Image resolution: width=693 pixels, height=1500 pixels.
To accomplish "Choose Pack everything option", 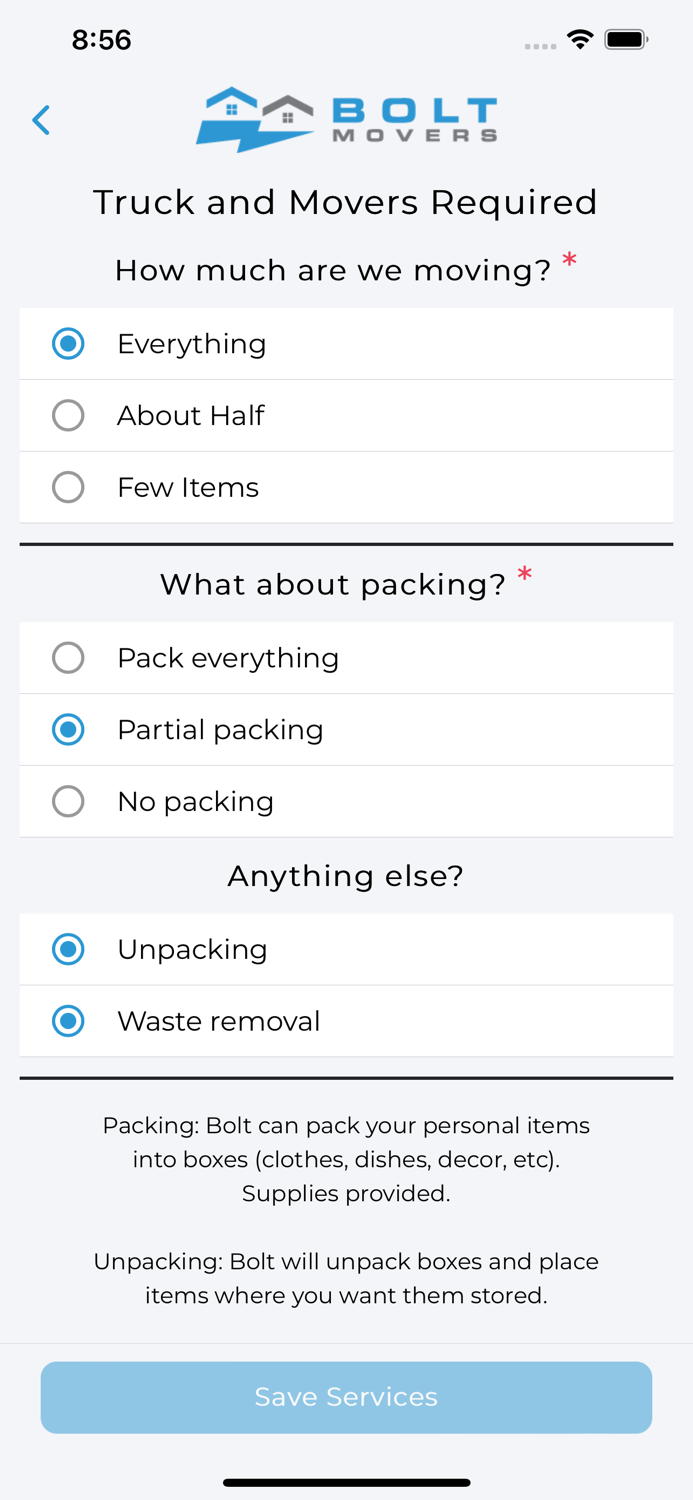I will (68, 658).
